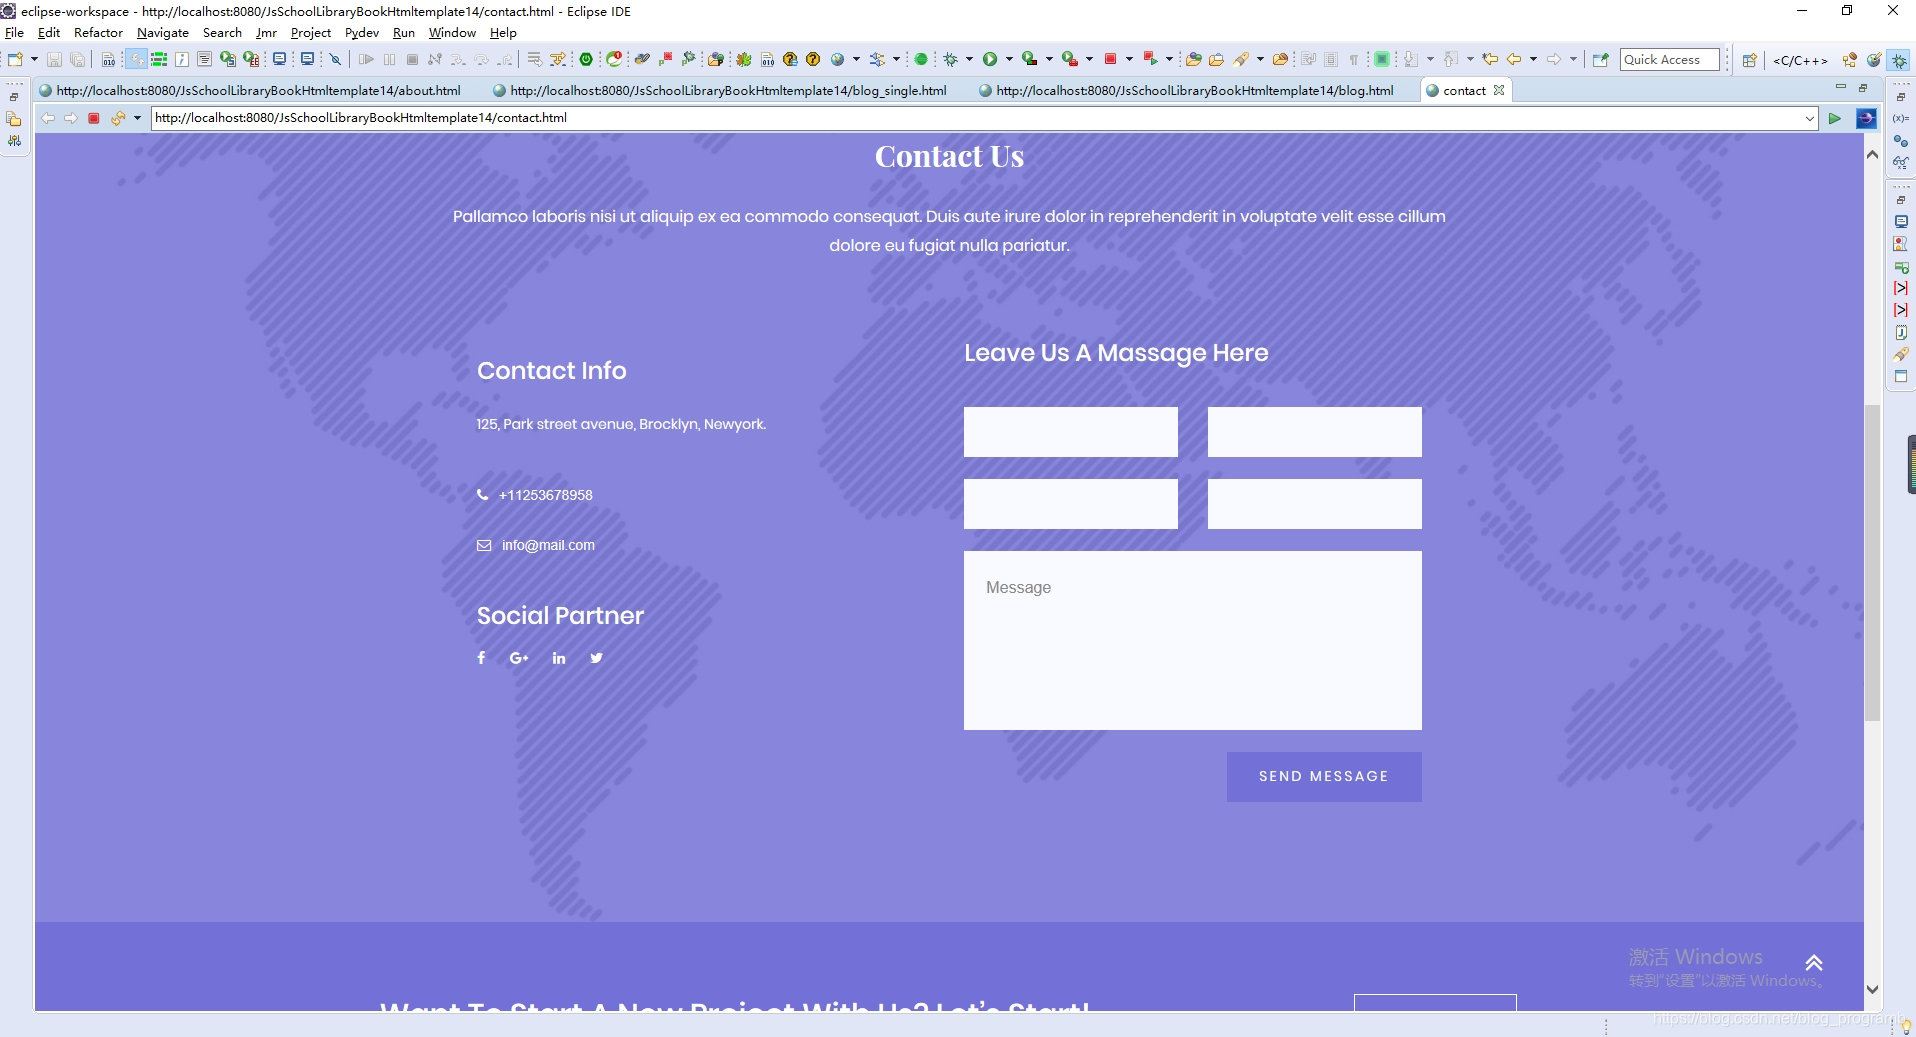The image size is (1916, 1037).
Task: Click the scrollbar up arrow
Action: 1872,155
